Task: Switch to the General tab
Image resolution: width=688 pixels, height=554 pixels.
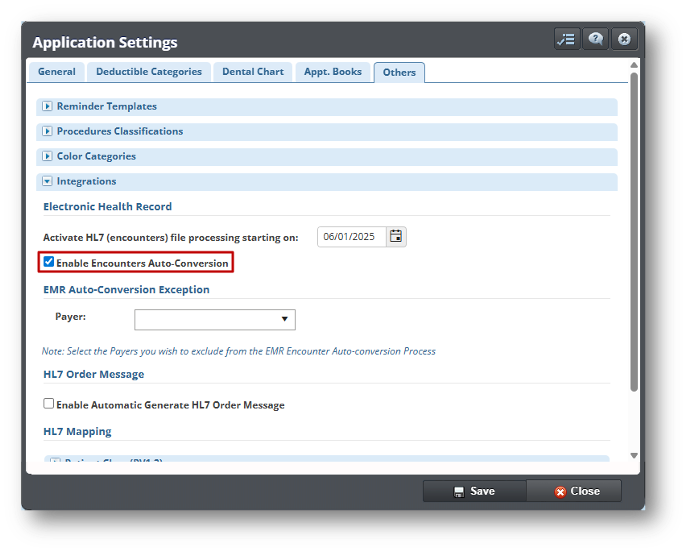Action: coord(57,72)
